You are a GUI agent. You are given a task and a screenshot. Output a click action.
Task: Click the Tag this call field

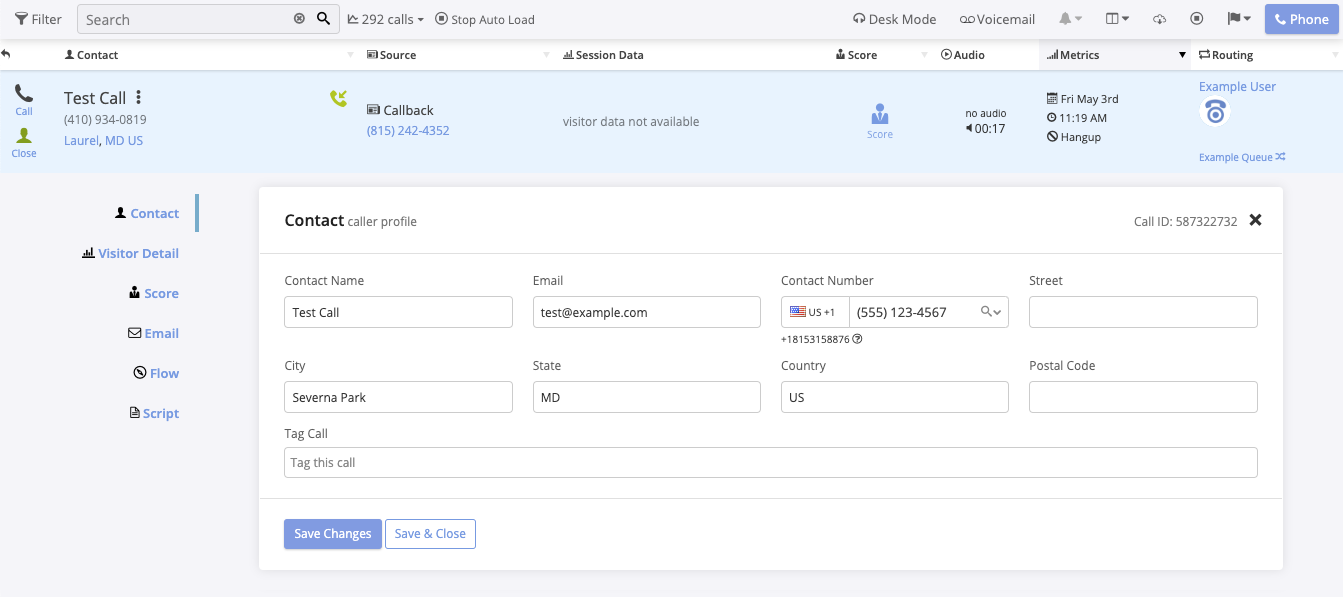pos(770,463)
